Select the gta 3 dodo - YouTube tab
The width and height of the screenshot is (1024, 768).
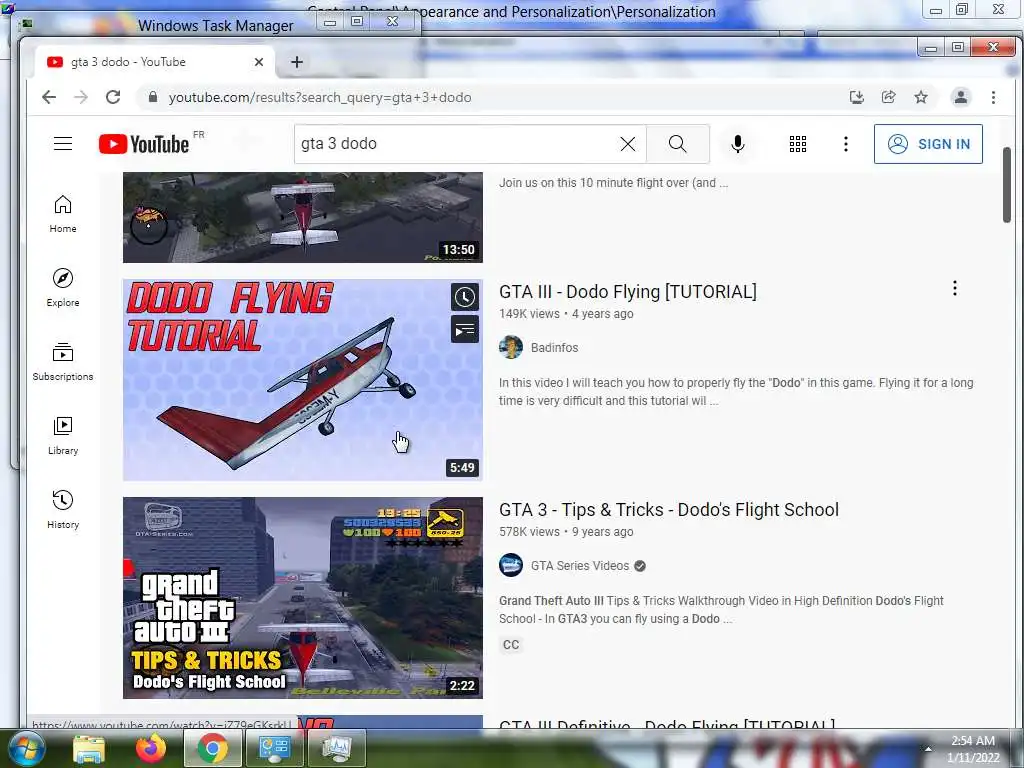point(154,62)
